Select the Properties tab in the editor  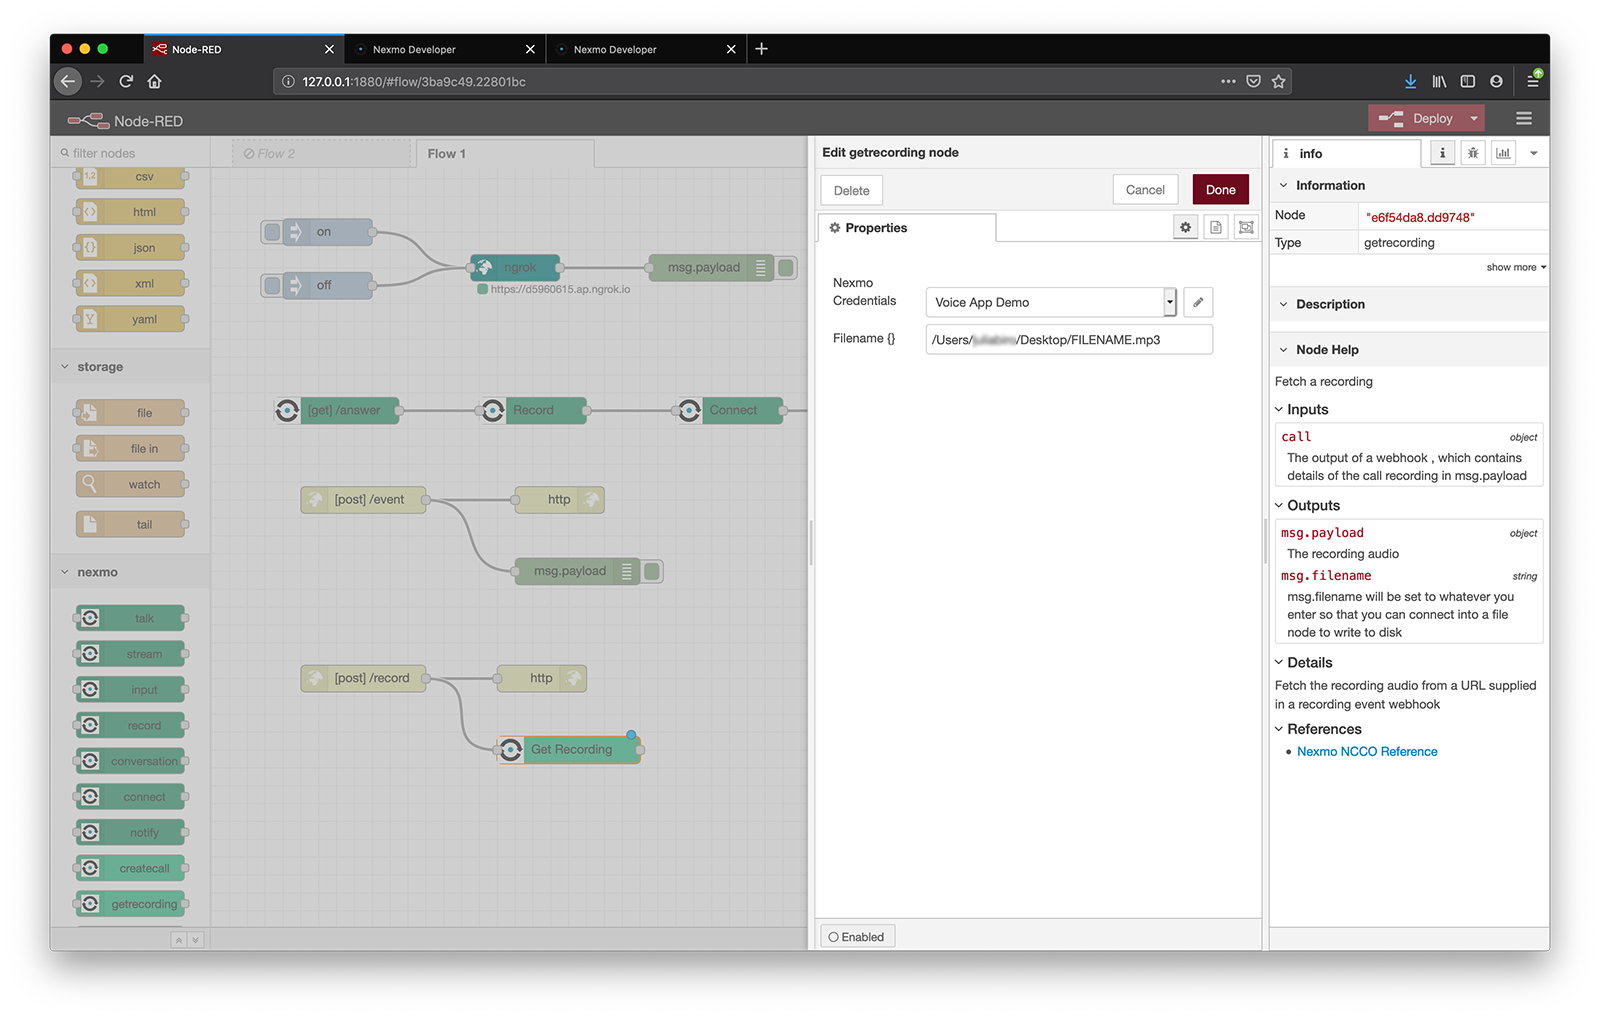[x=906, y=227]
